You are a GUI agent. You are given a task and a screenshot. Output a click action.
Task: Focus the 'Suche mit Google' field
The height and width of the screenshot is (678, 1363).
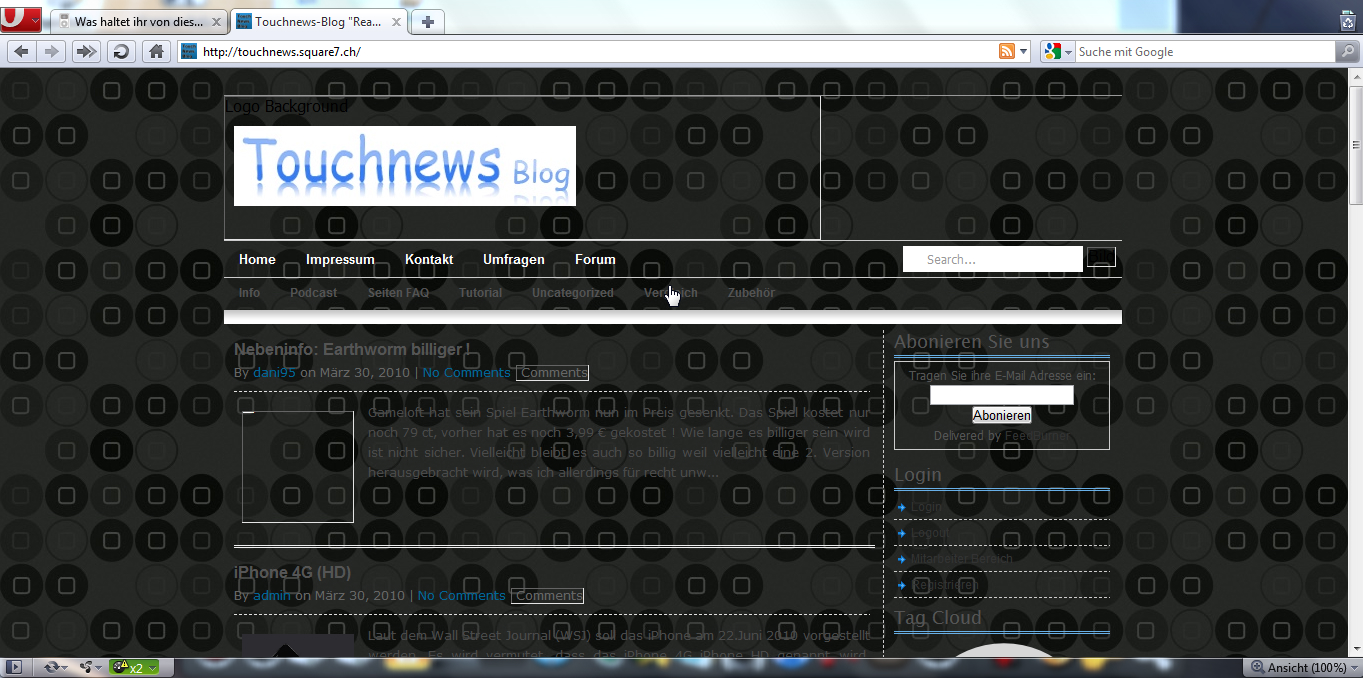1205,52
